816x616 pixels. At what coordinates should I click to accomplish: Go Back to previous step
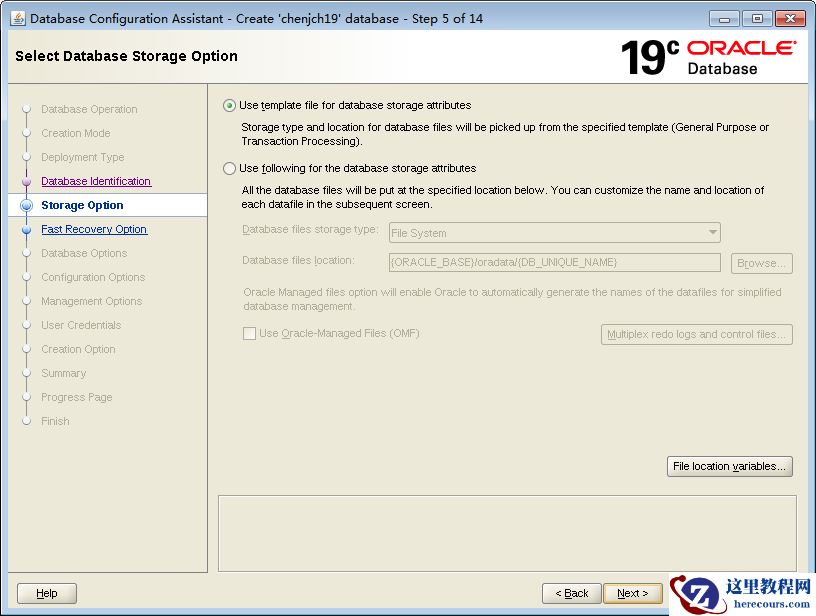click(571, 593)
